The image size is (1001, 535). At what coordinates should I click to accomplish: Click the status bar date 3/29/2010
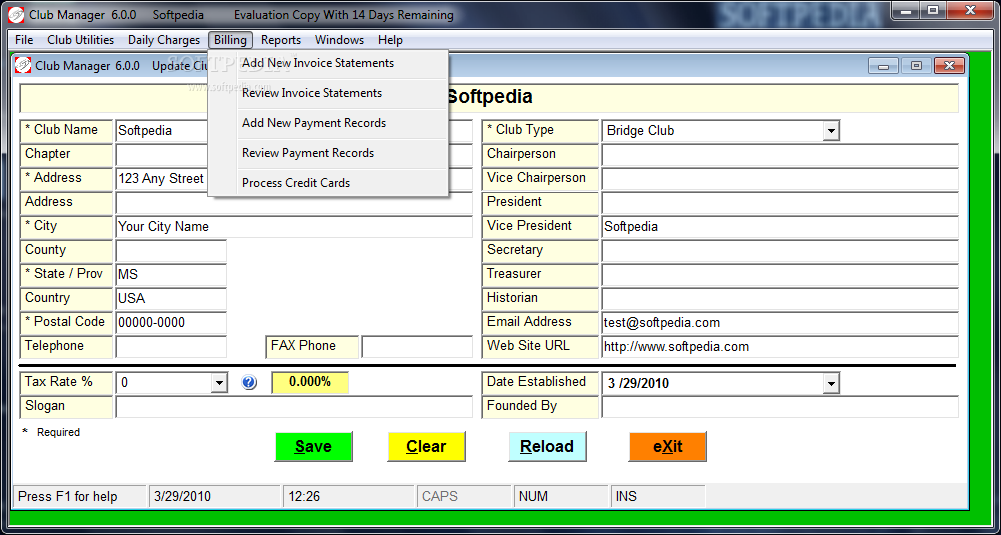click(x=215, y=496)
